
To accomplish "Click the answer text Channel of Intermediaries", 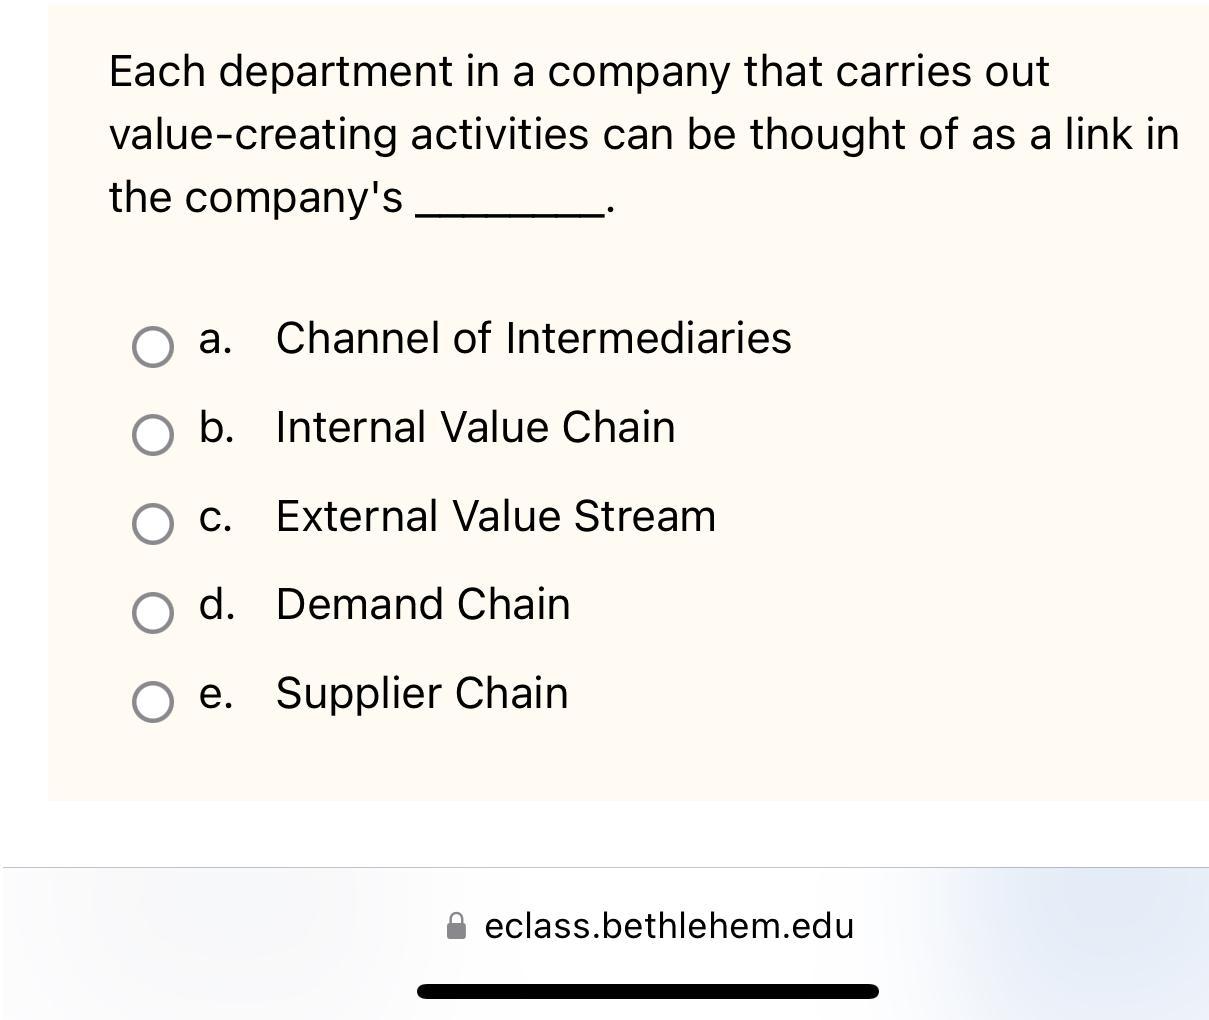I will click(x=533, y=339).
